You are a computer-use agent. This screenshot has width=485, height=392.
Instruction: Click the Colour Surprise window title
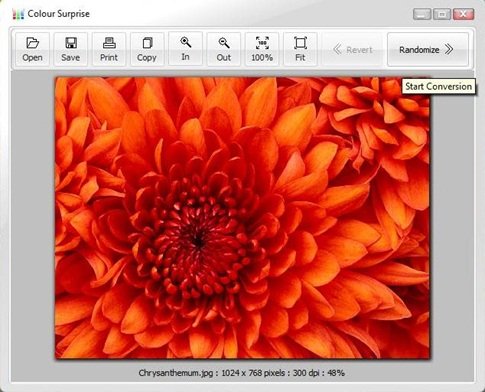(58, 14)
